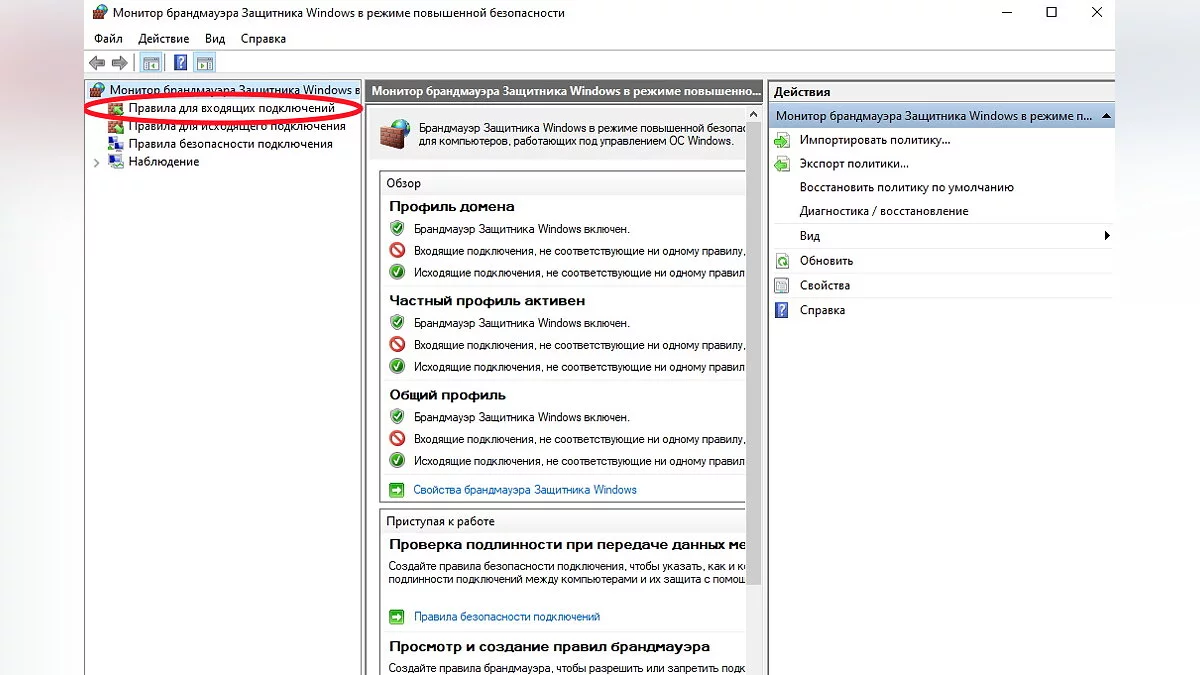This screenshot has height=675, width=1200.
Task: Collapse the actions section header arrow
Action: (1106, 116)
